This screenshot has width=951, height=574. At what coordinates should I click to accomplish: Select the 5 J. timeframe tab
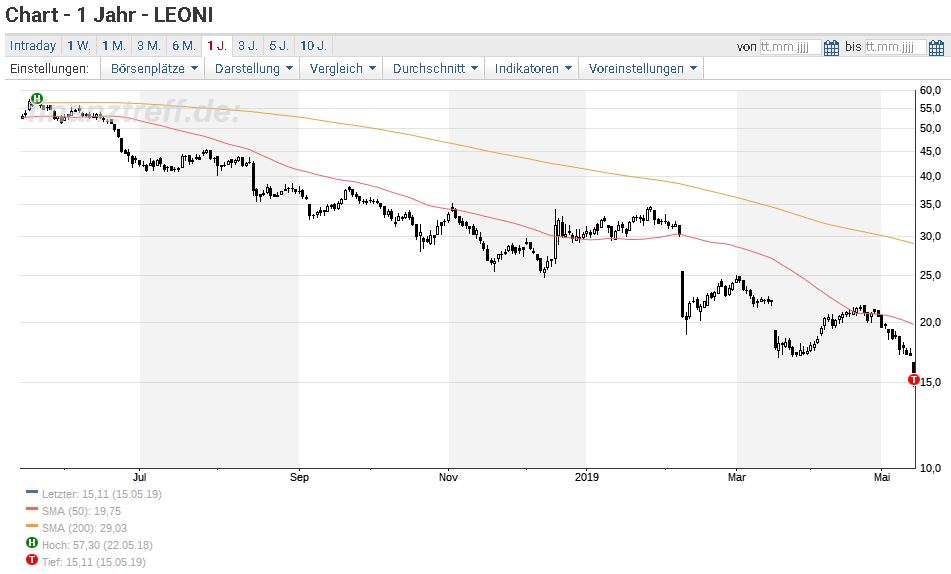[x=278, y=46]
